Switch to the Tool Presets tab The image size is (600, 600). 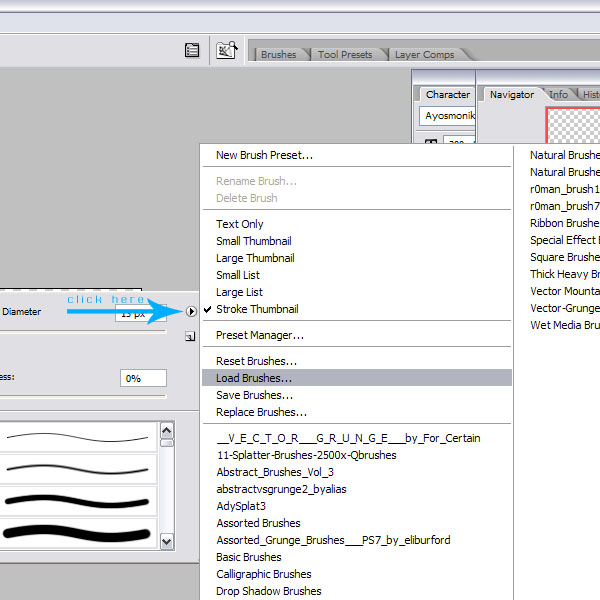tap(345, 55)
